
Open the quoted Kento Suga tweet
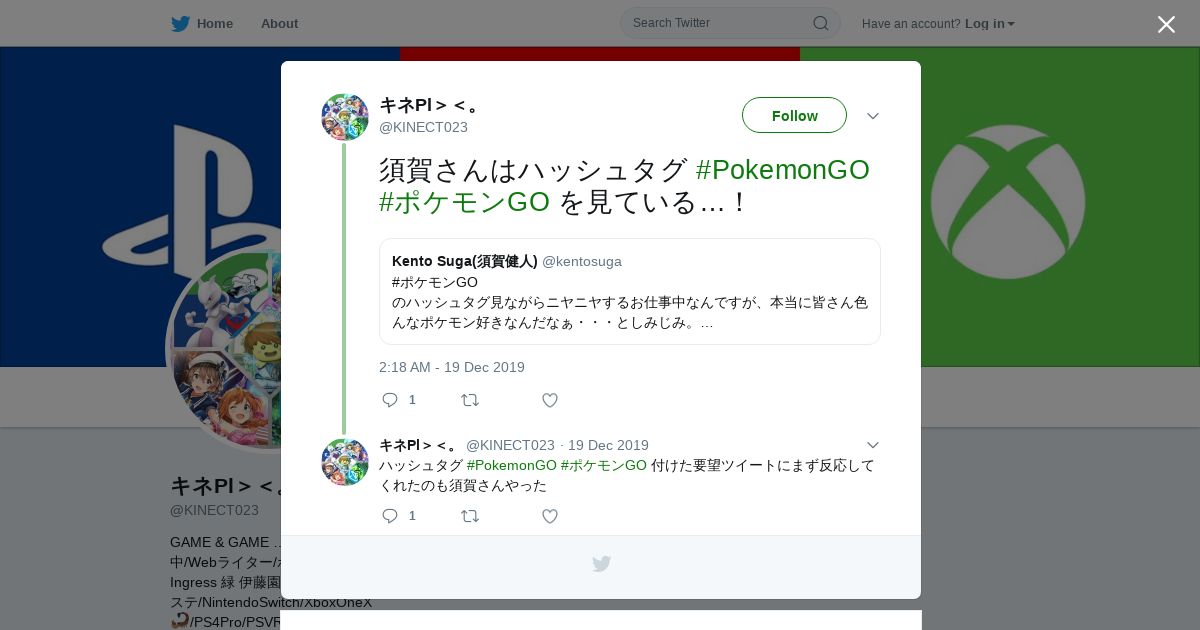[x=630, y=291]
